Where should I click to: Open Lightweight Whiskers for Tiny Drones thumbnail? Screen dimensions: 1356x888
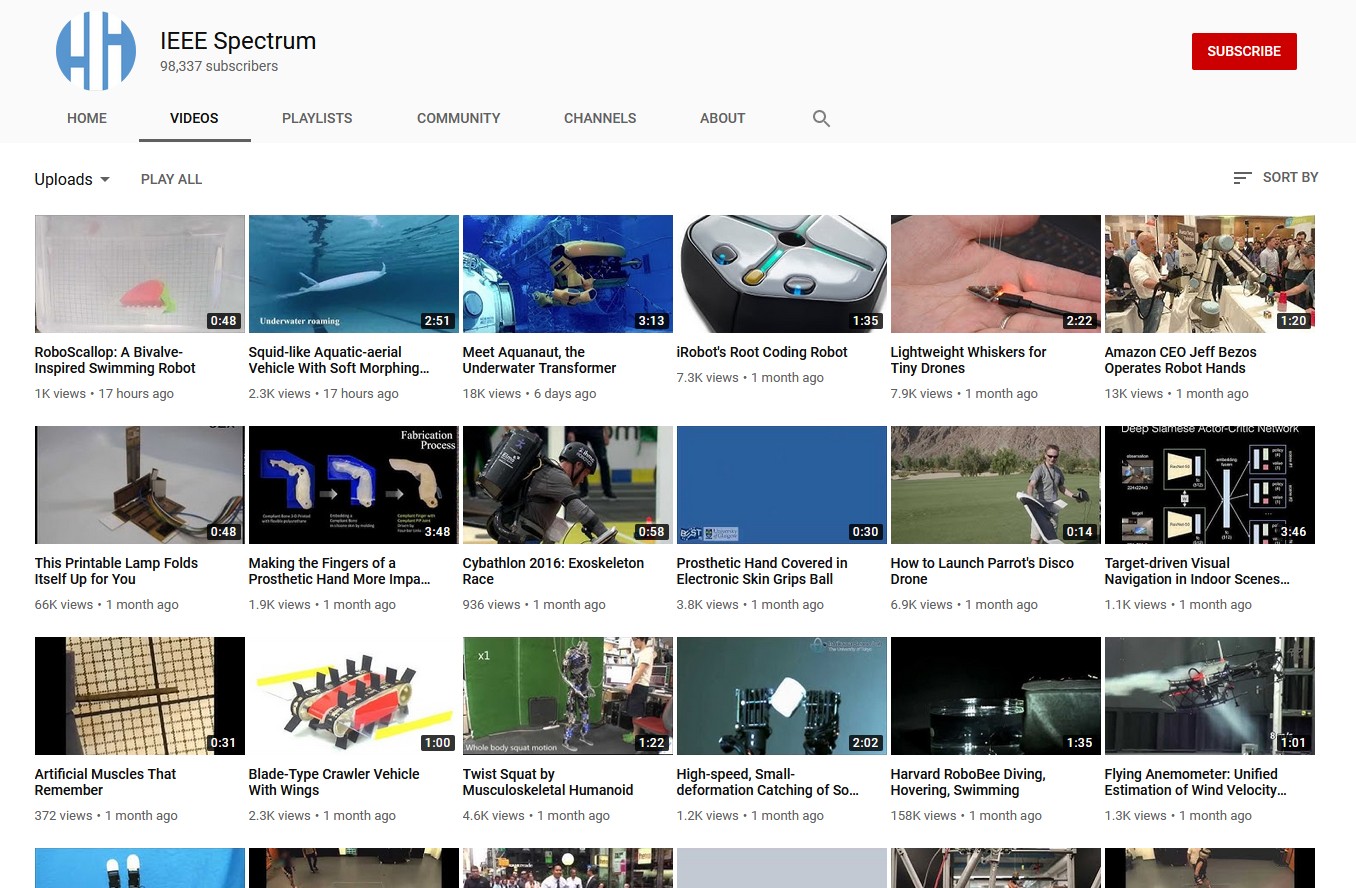coord(996,274)
